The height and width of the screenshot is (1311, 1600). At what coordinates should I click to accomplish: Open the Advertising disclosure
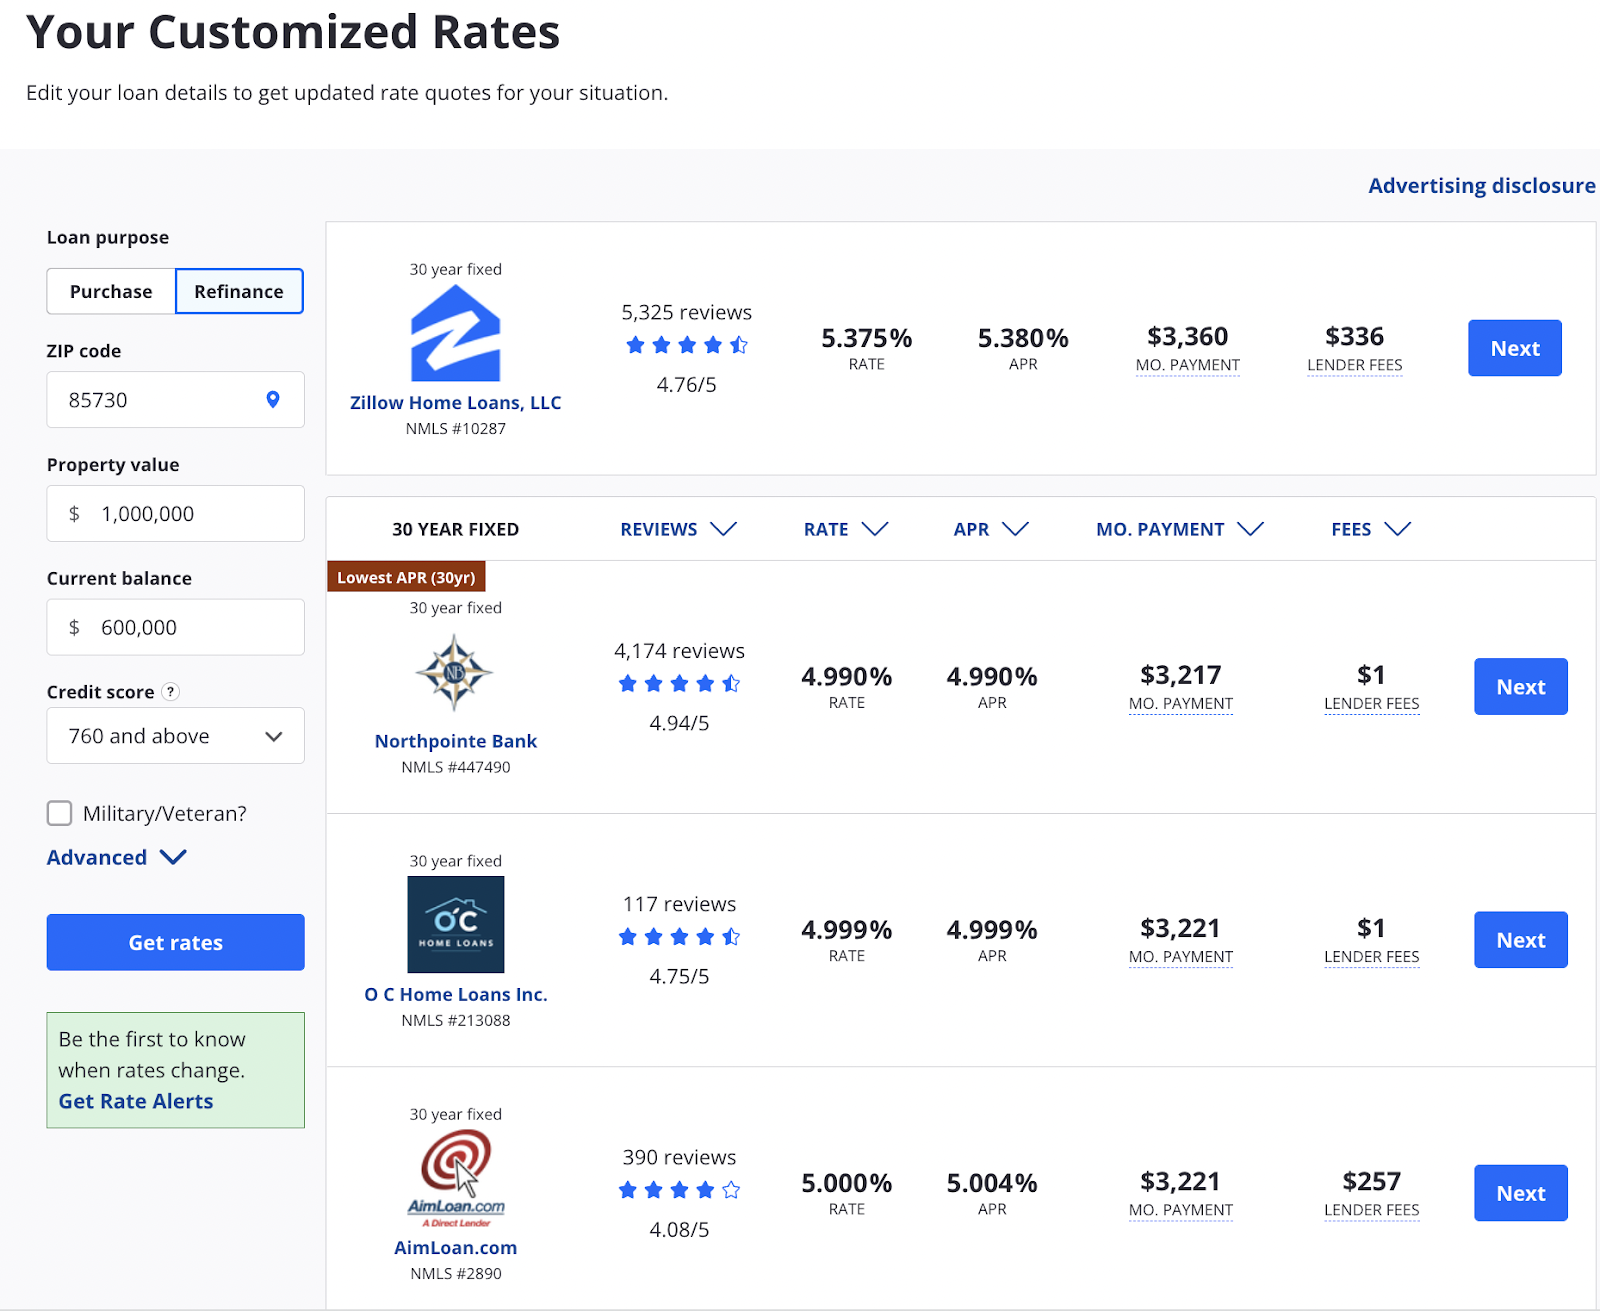(x=1481, y=185)
